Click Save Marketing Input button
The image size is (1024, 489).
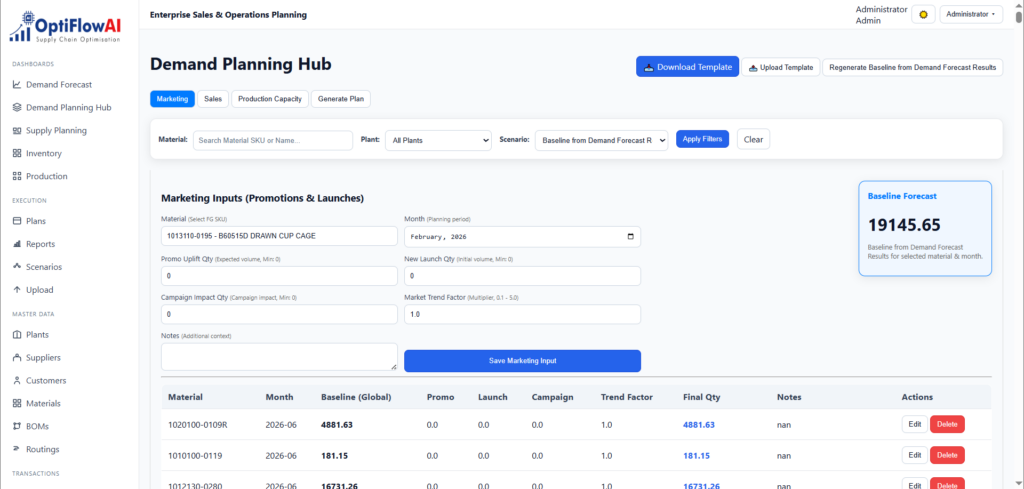pos(522,361)
